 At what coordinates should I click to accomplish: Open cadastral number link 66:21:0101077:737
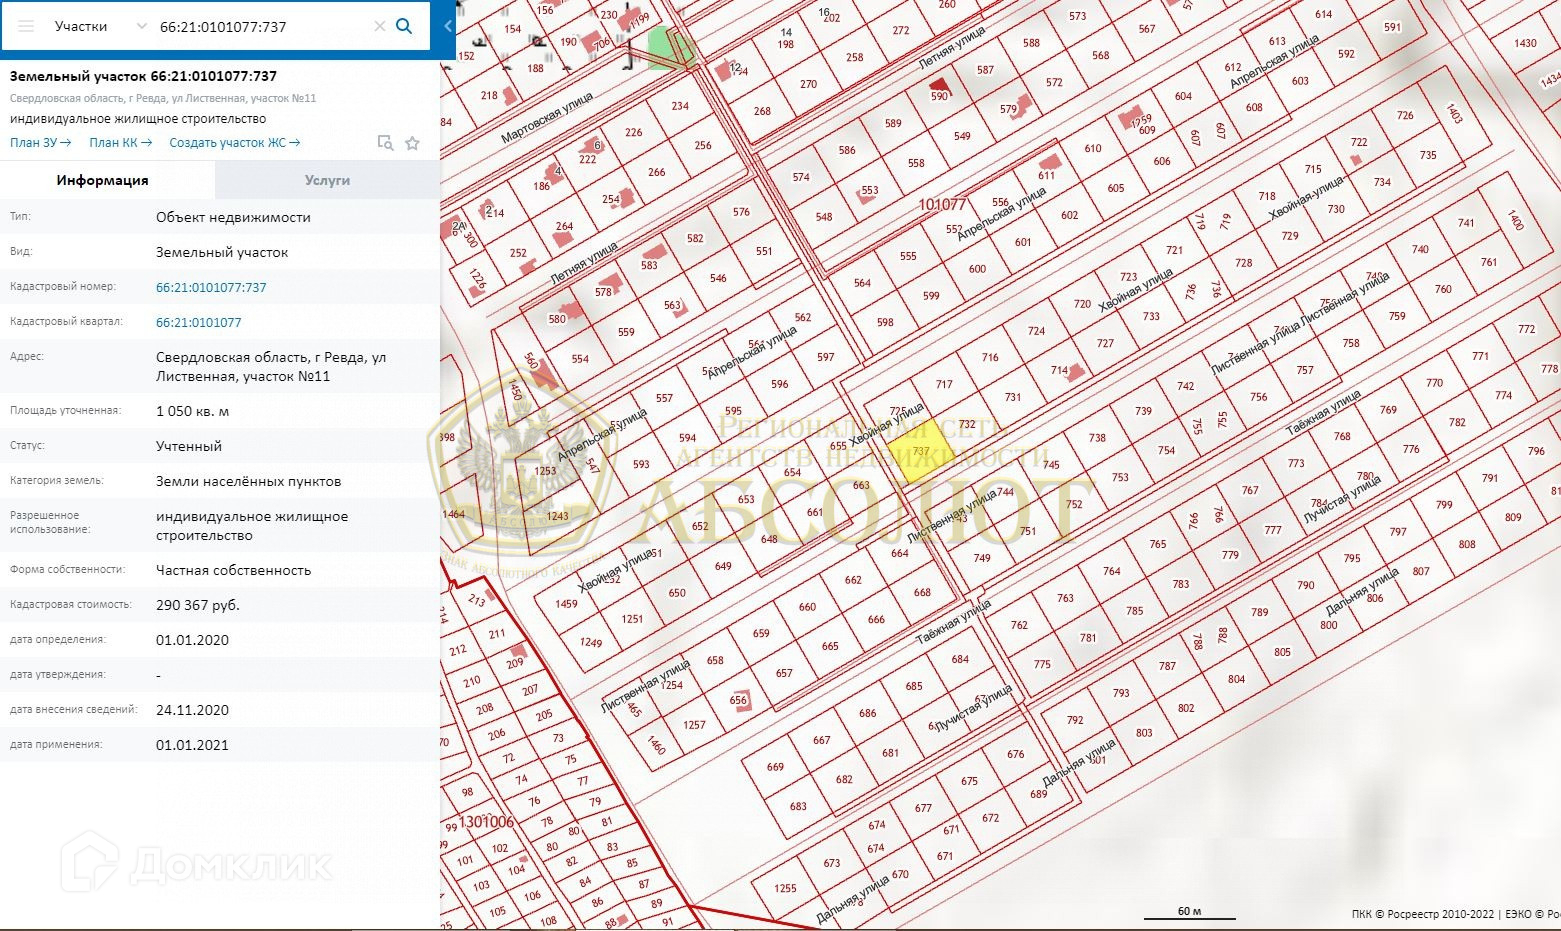tap(211, 287)
